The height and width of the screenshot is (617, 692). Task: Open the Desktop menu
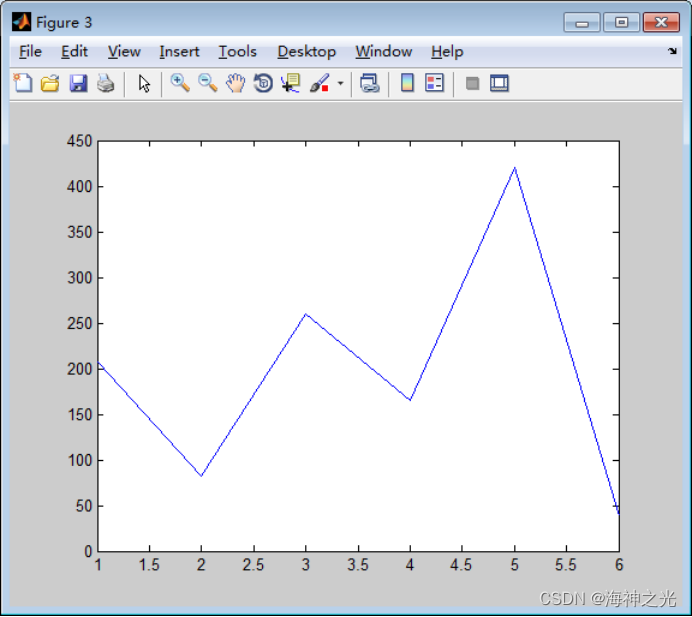click(306, 52)
